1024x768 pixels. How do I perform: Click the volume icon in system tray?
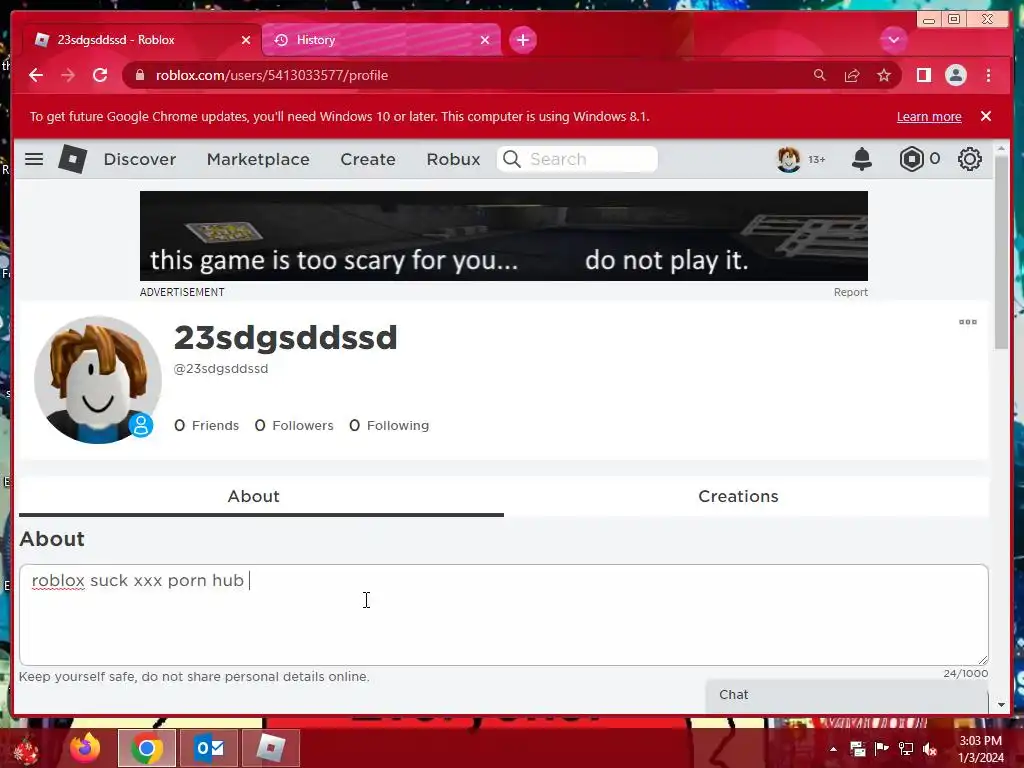coord(929,749)
